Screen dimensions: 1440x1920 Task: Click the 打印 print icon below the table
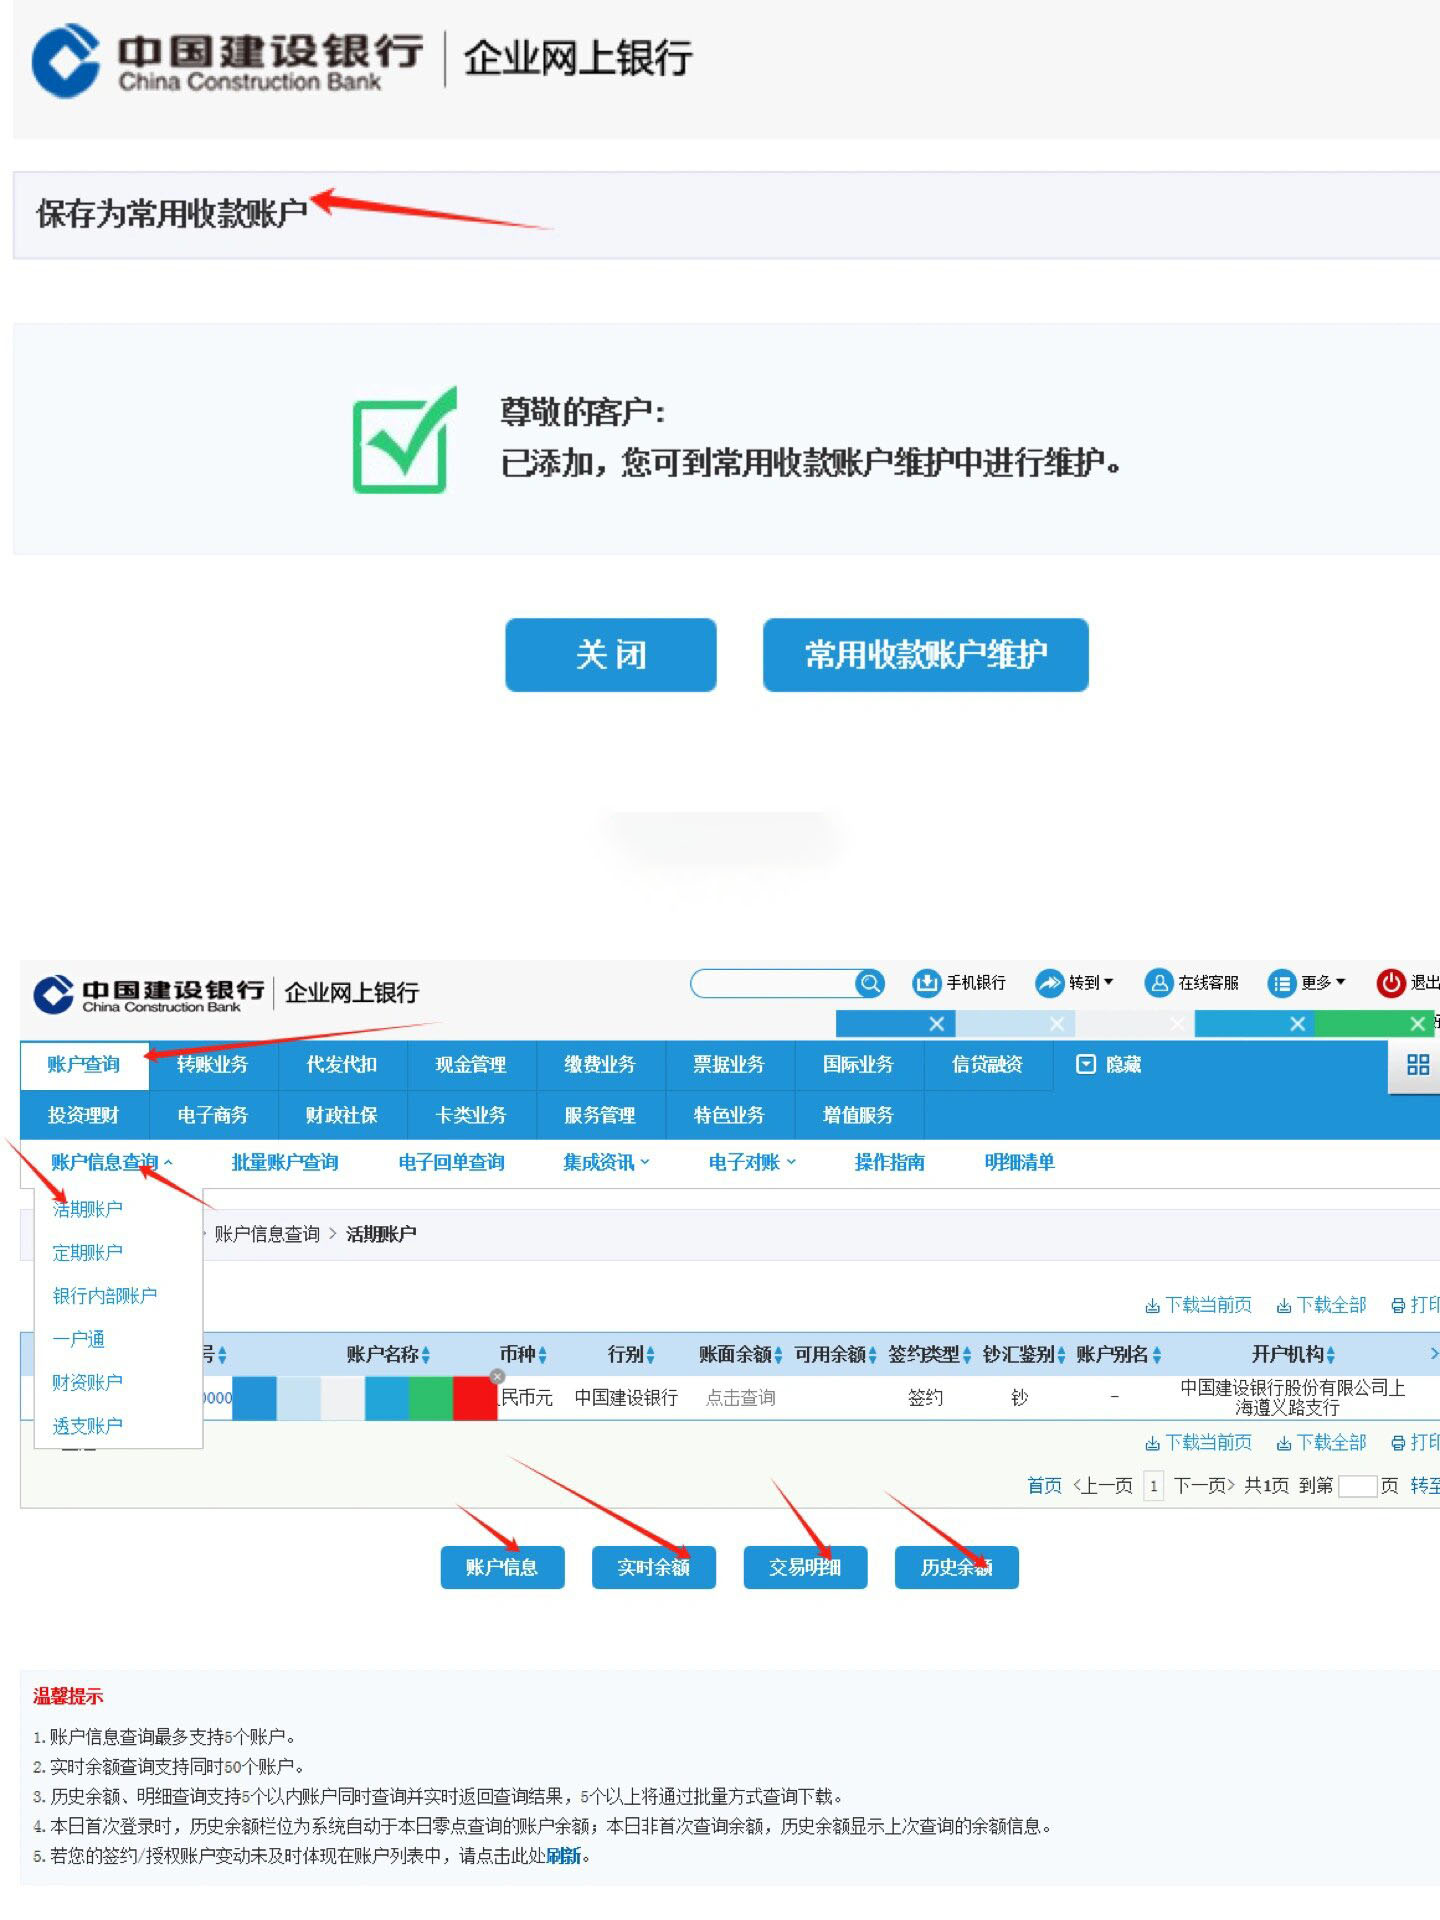coord(1398,1442)
